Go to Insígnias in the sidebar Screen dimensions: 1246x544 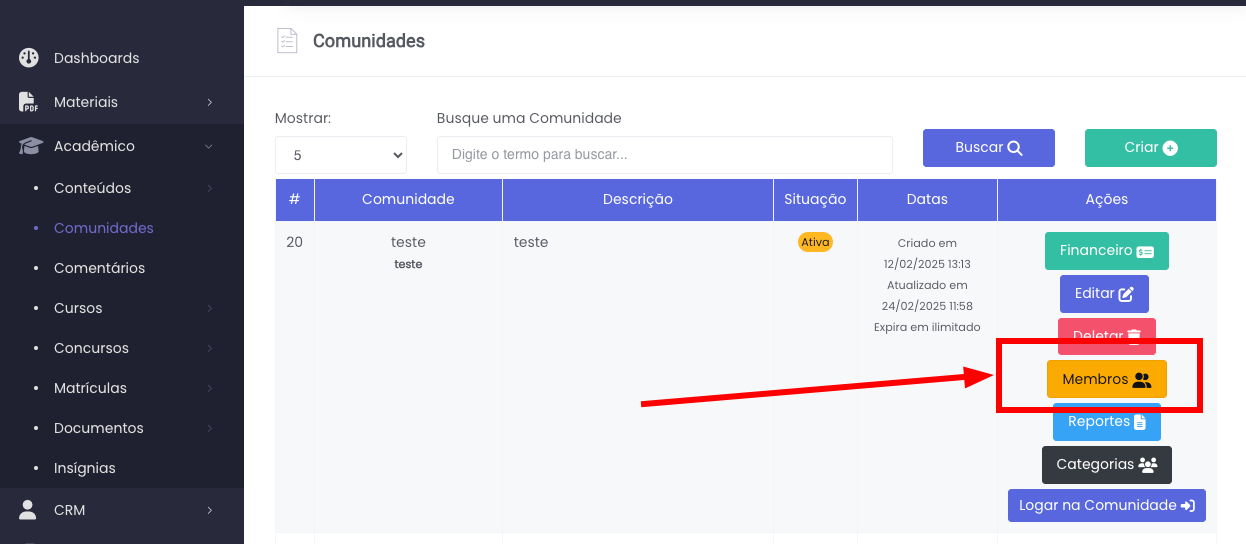click(x=85, y=468)
